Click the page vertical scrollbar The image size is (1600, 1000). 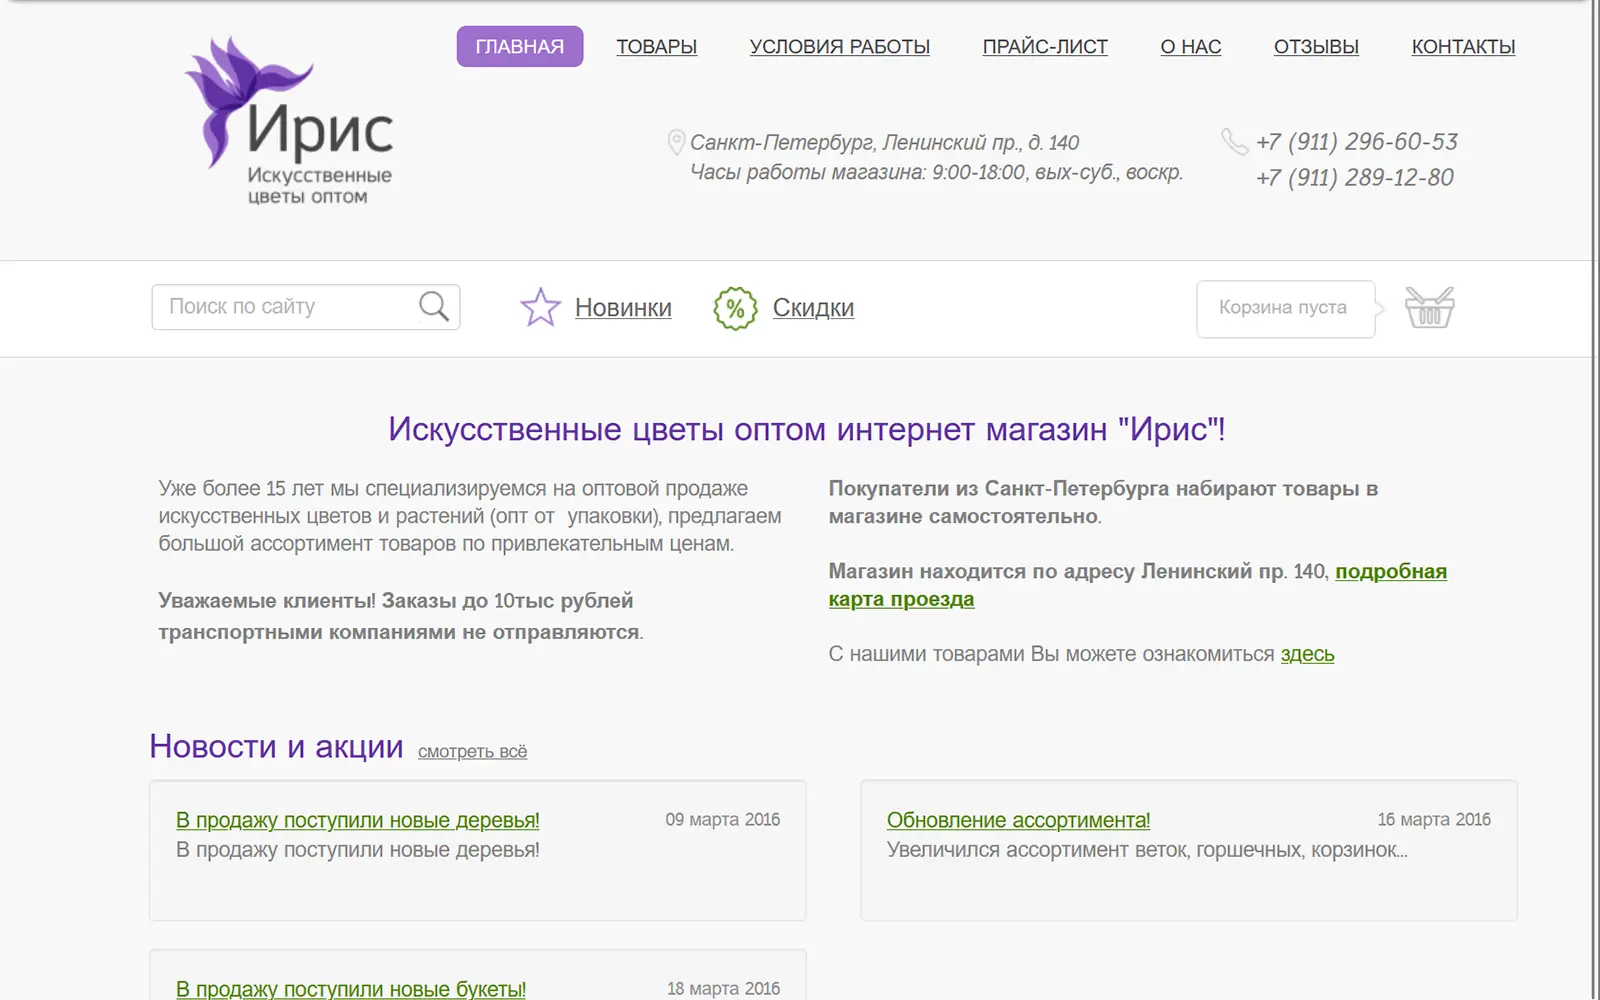(x=1592, y=500)
